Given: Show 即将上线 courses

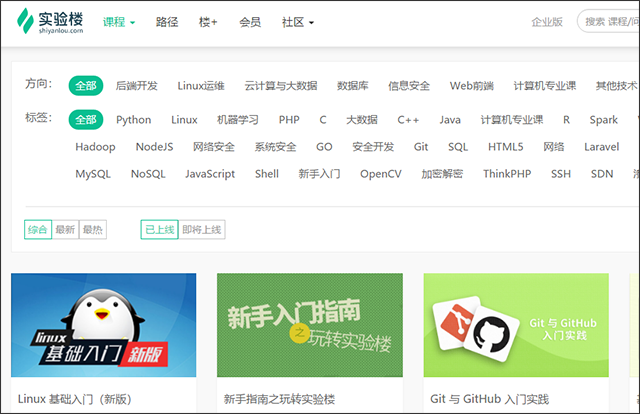Looking at the screenshot, I should coord(202,229).
